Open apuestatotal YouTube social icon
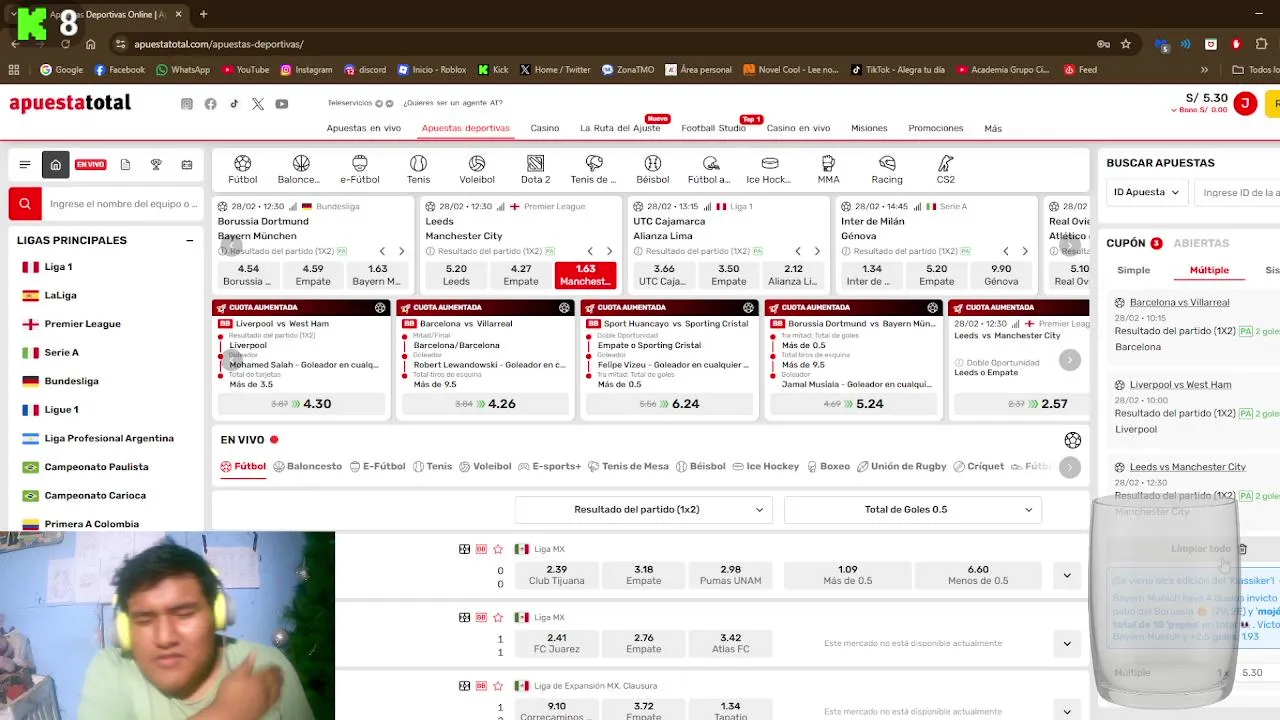 coord(282,104)
